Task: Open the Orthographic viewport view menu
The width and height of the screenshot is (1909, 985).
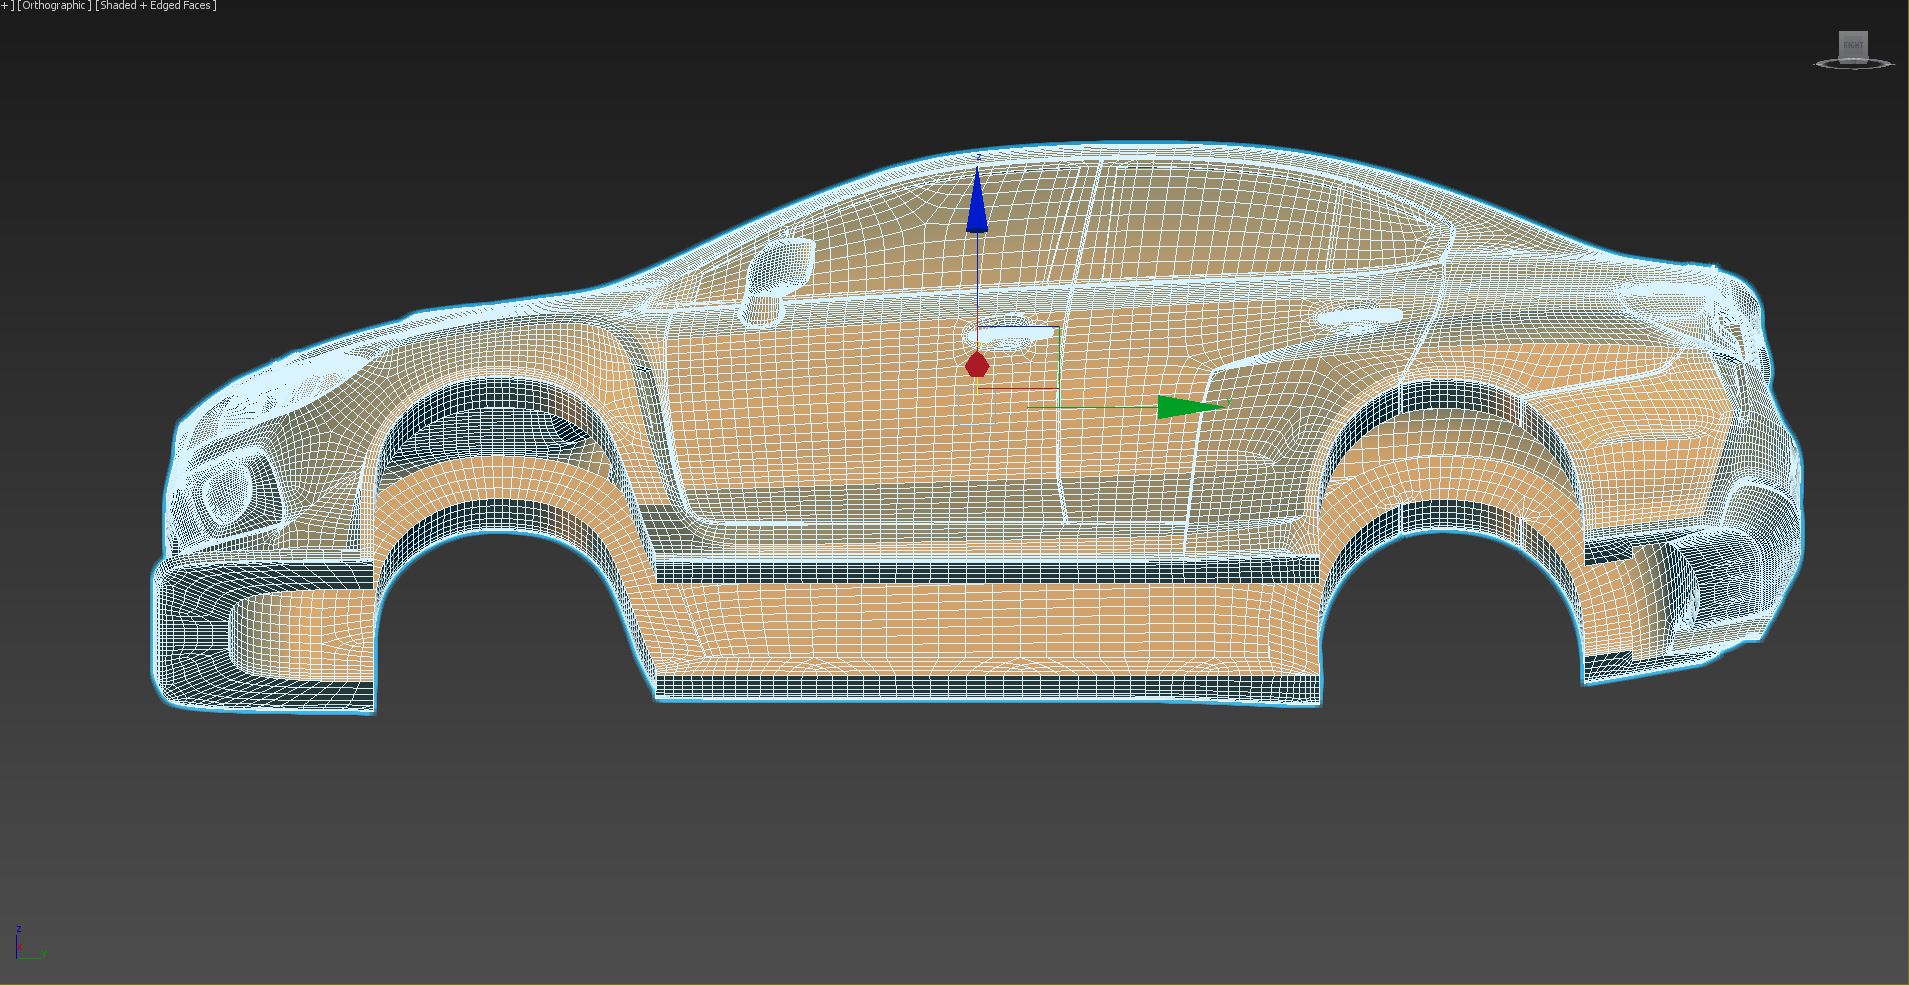Action: pyautogui.click(x=54, y=6)
